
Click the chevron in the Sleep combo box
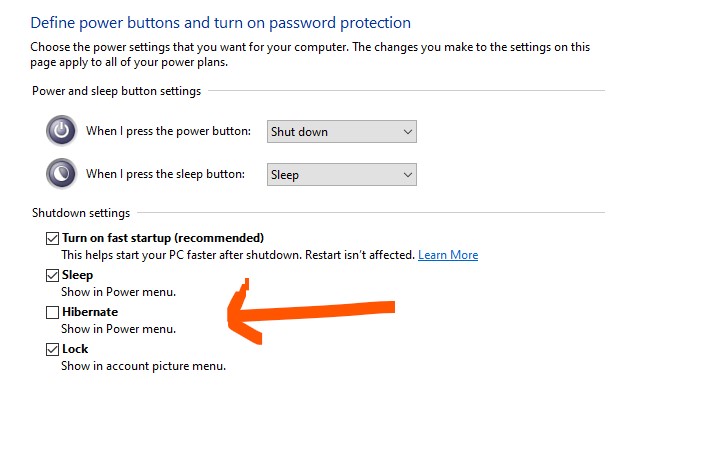(408, 175)
